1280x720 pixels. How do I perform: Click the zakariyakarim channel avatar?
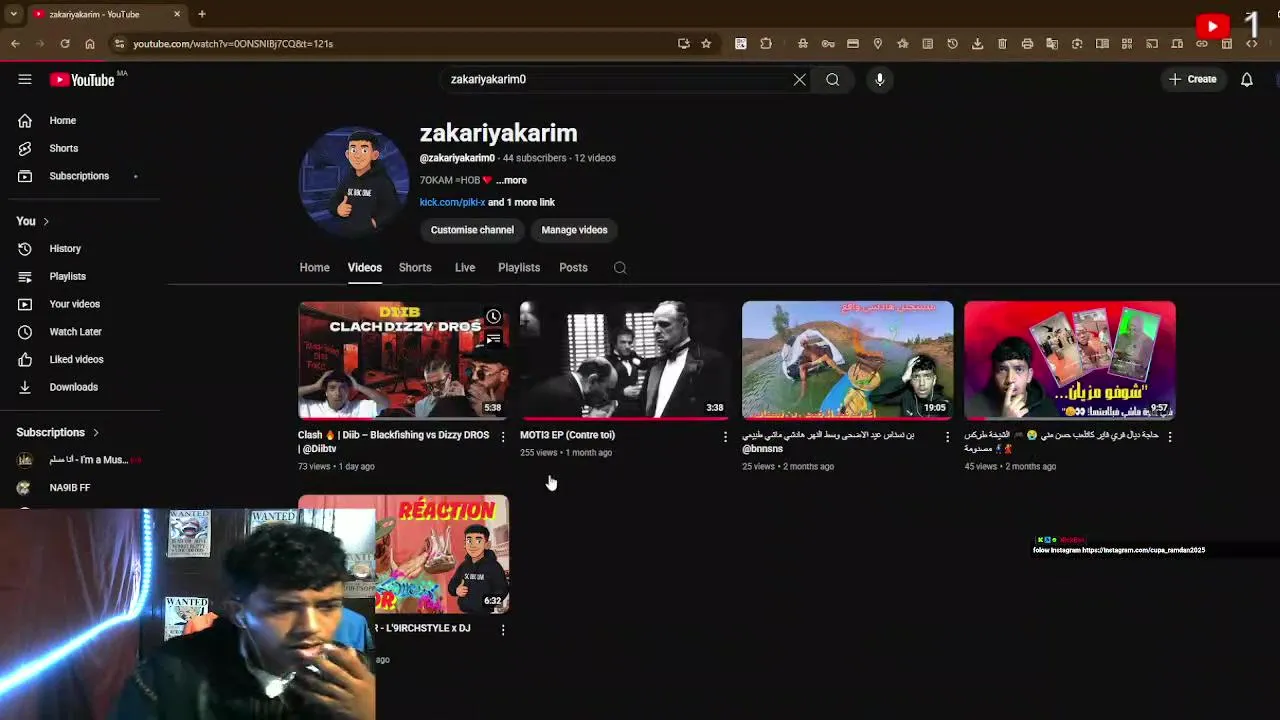pos(354,182)
